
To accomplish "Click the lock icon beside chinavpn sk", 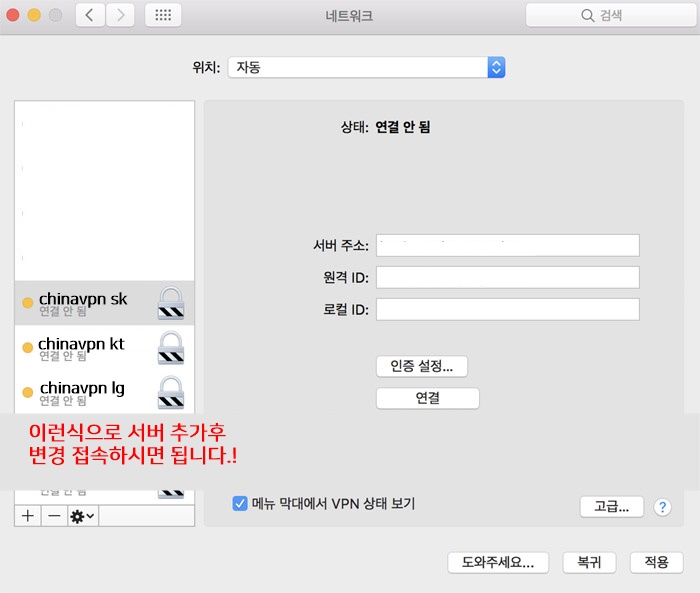I will coord(171,302).
